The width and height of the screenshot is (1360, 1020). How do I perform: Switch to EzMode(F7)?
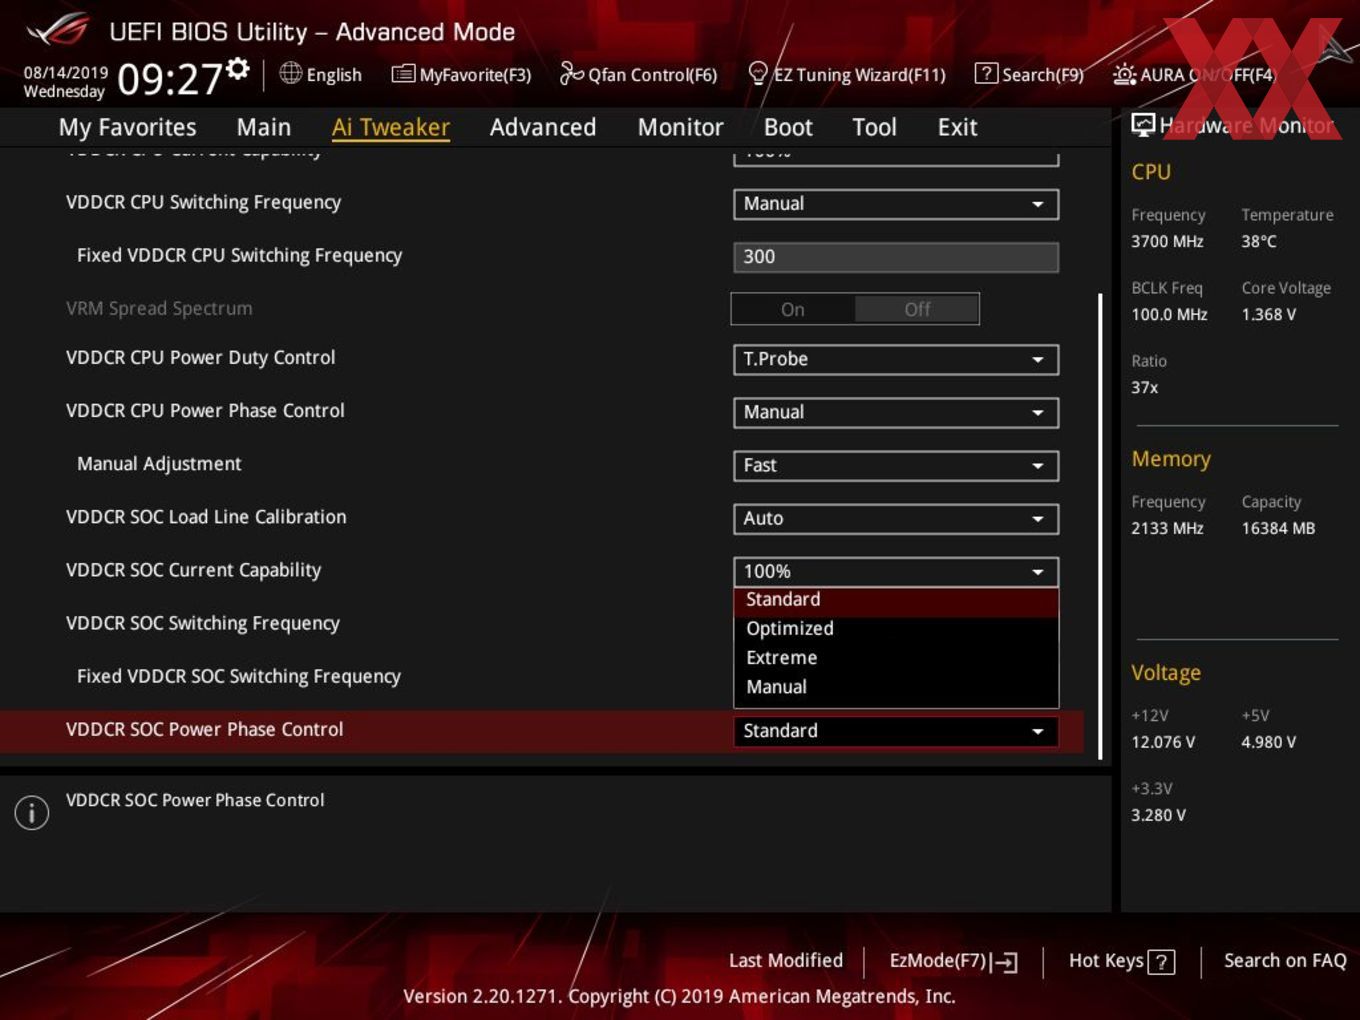coord(953,961)
